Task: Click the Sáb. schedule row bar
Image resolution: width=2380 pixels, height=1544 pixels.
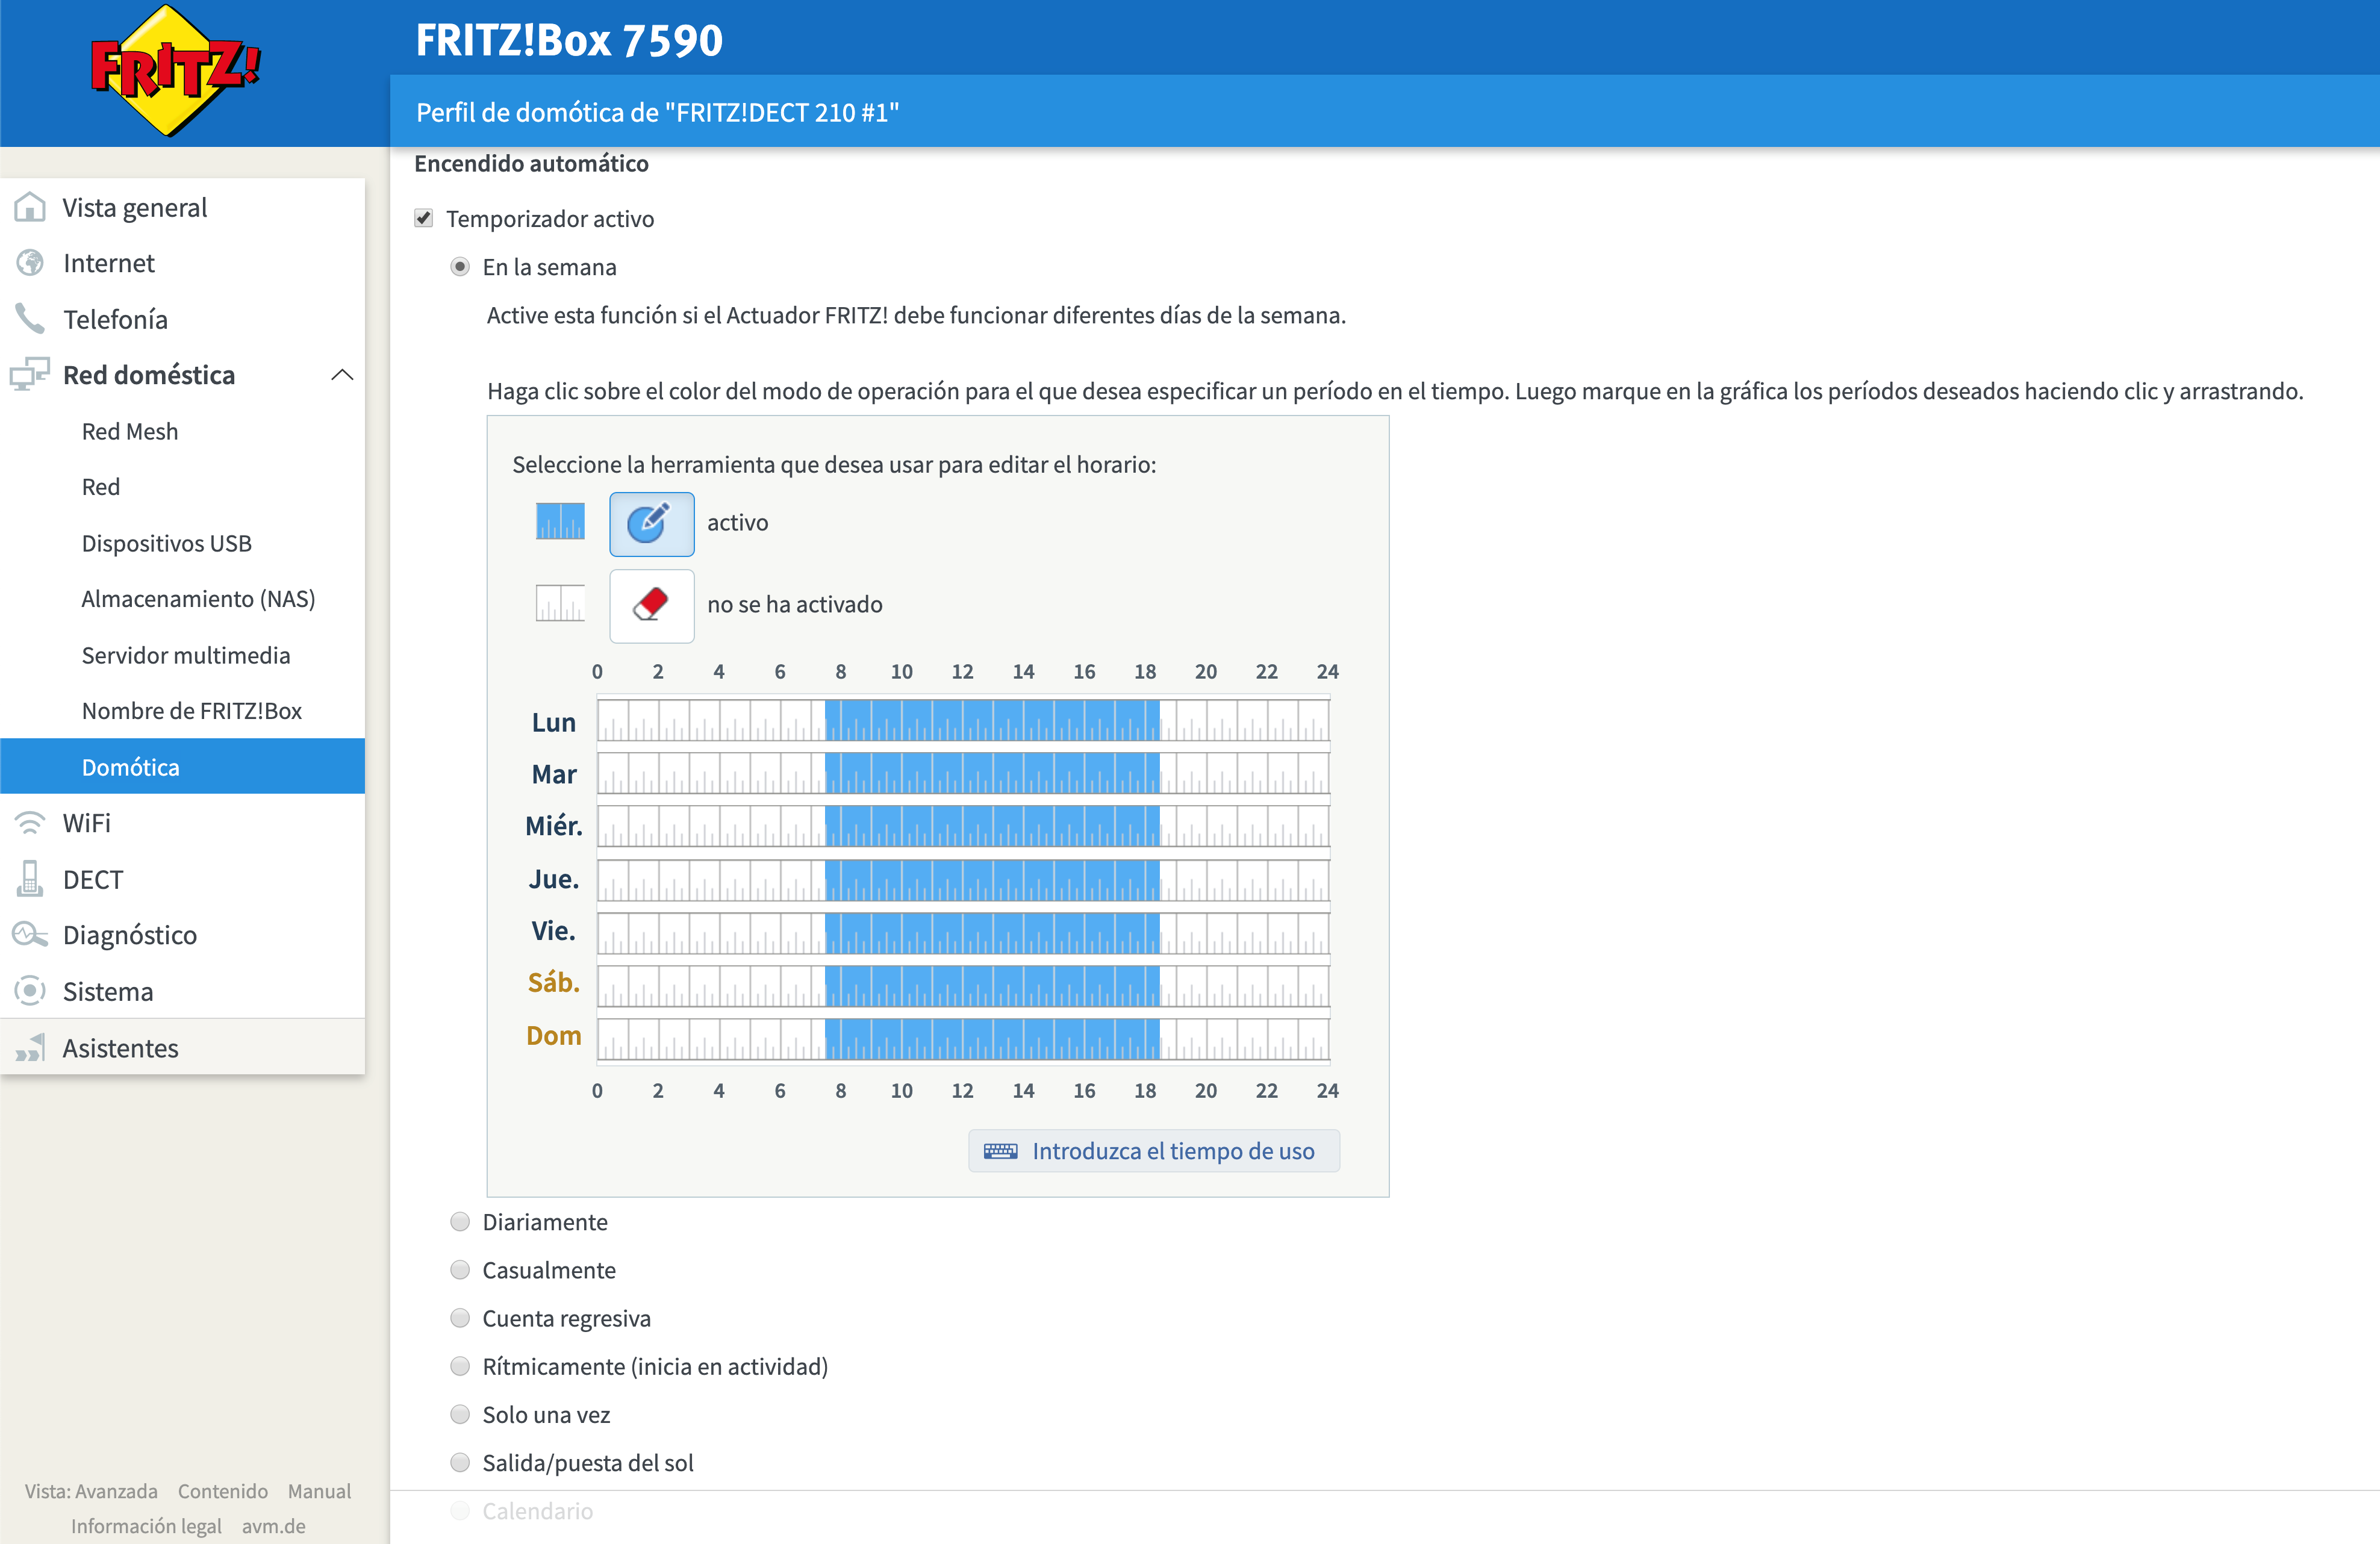Action: pos(963,985)
